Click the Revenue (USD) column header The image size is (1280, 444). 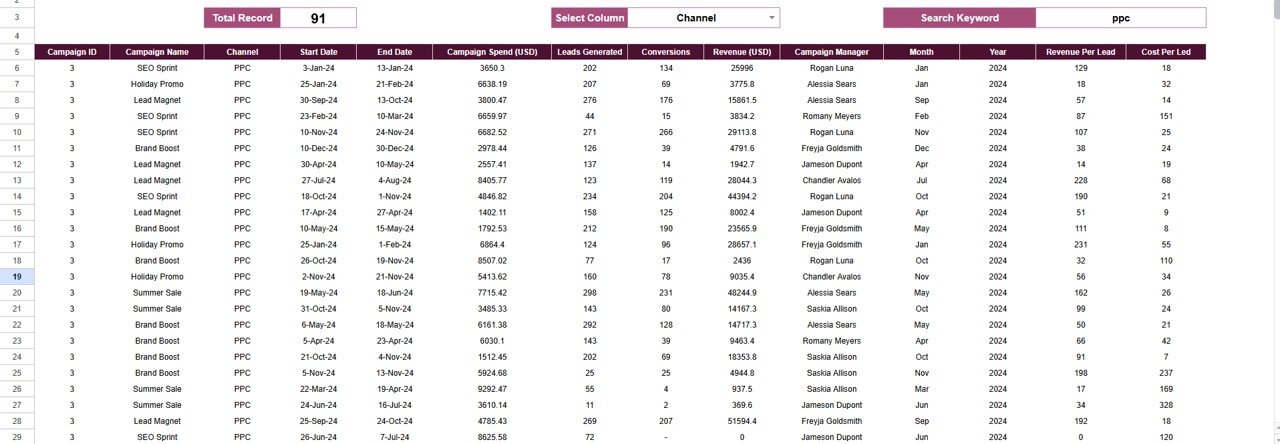(742, 52)
